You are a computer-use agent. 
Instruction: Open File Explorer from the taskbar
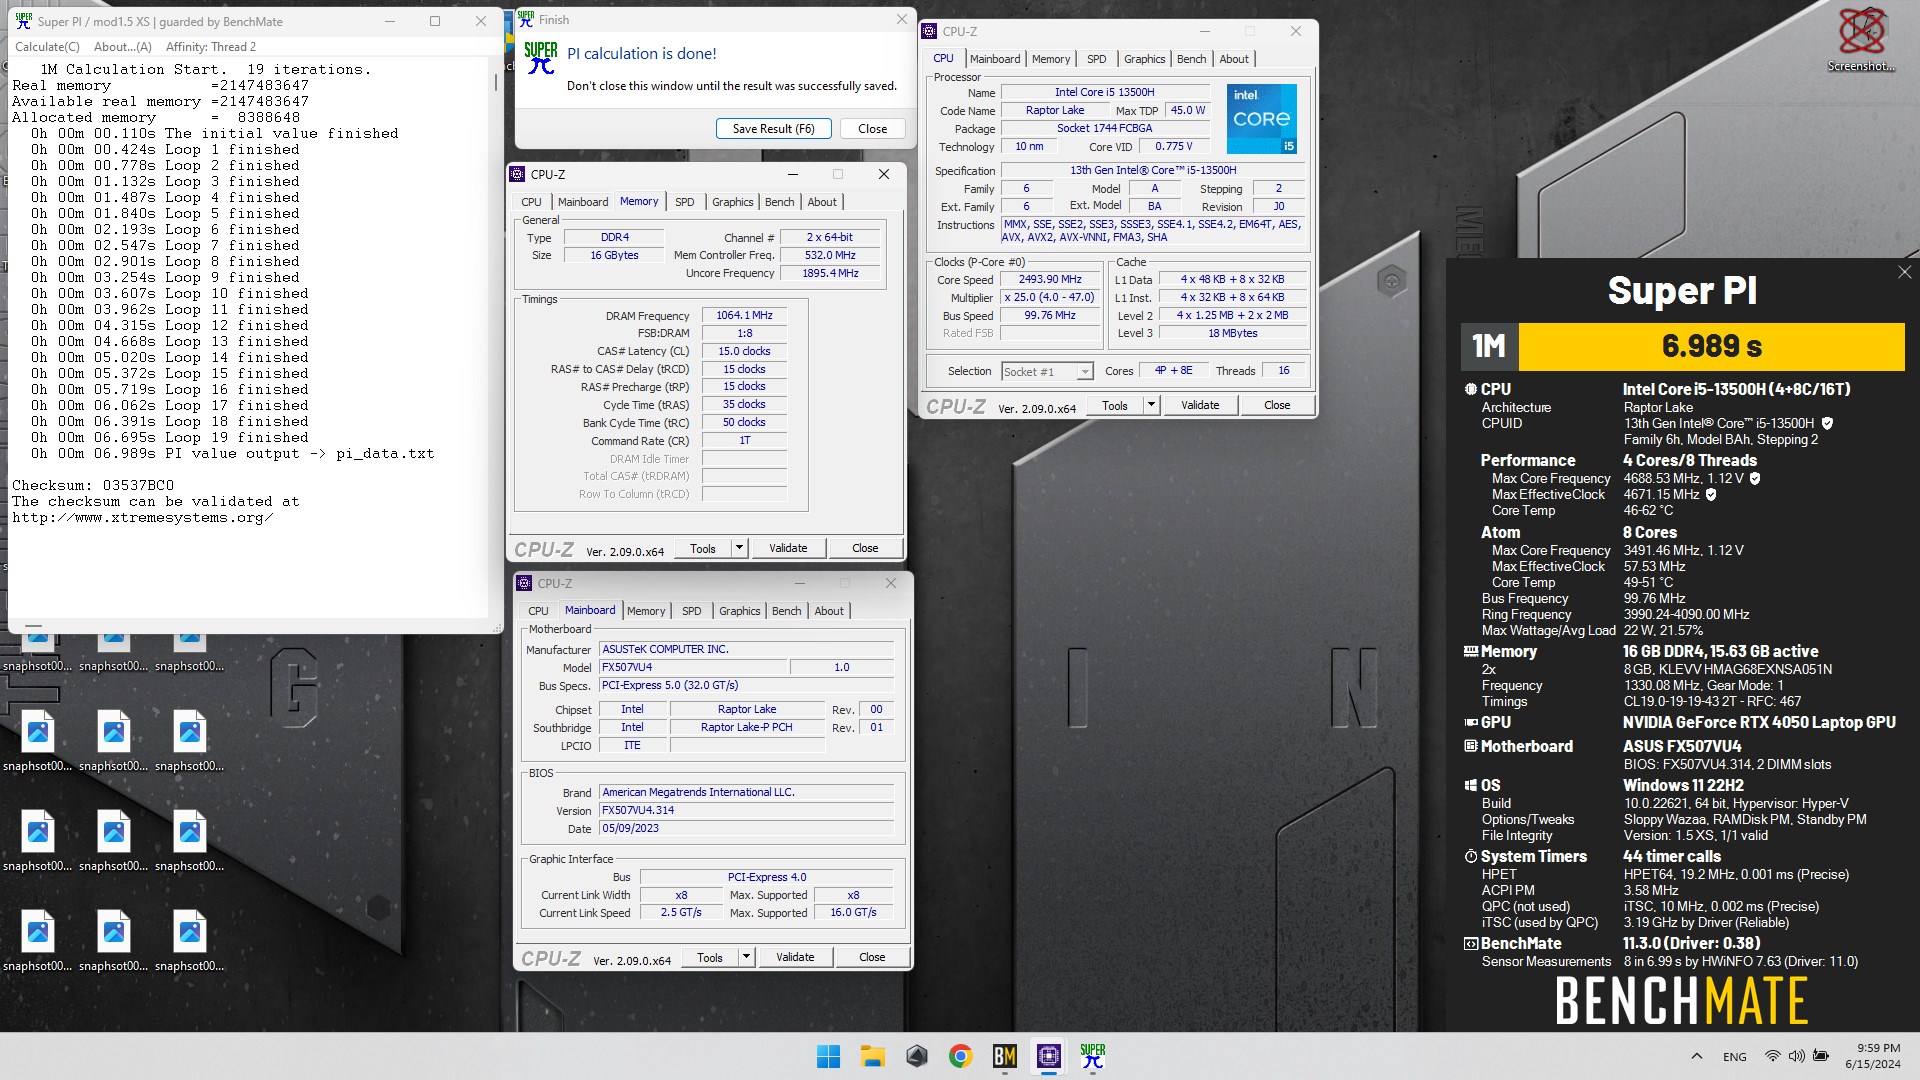click(873, 1056)
